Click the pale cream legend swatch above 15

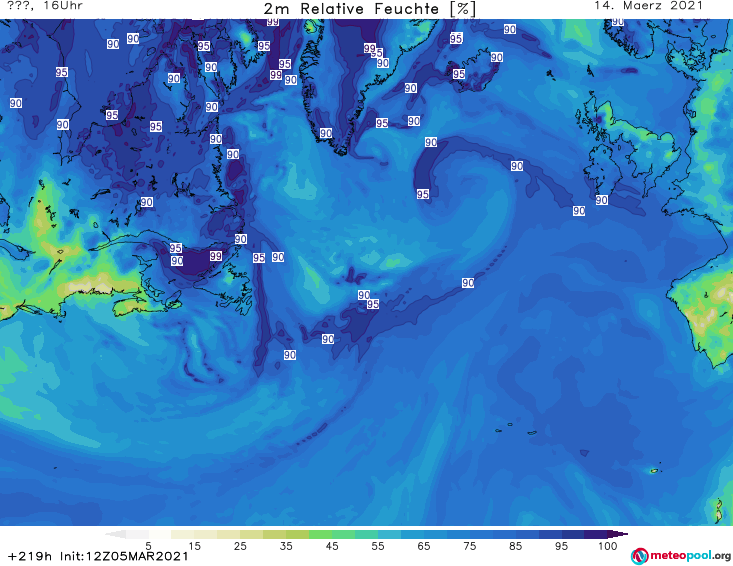click(x=183, y=534)
